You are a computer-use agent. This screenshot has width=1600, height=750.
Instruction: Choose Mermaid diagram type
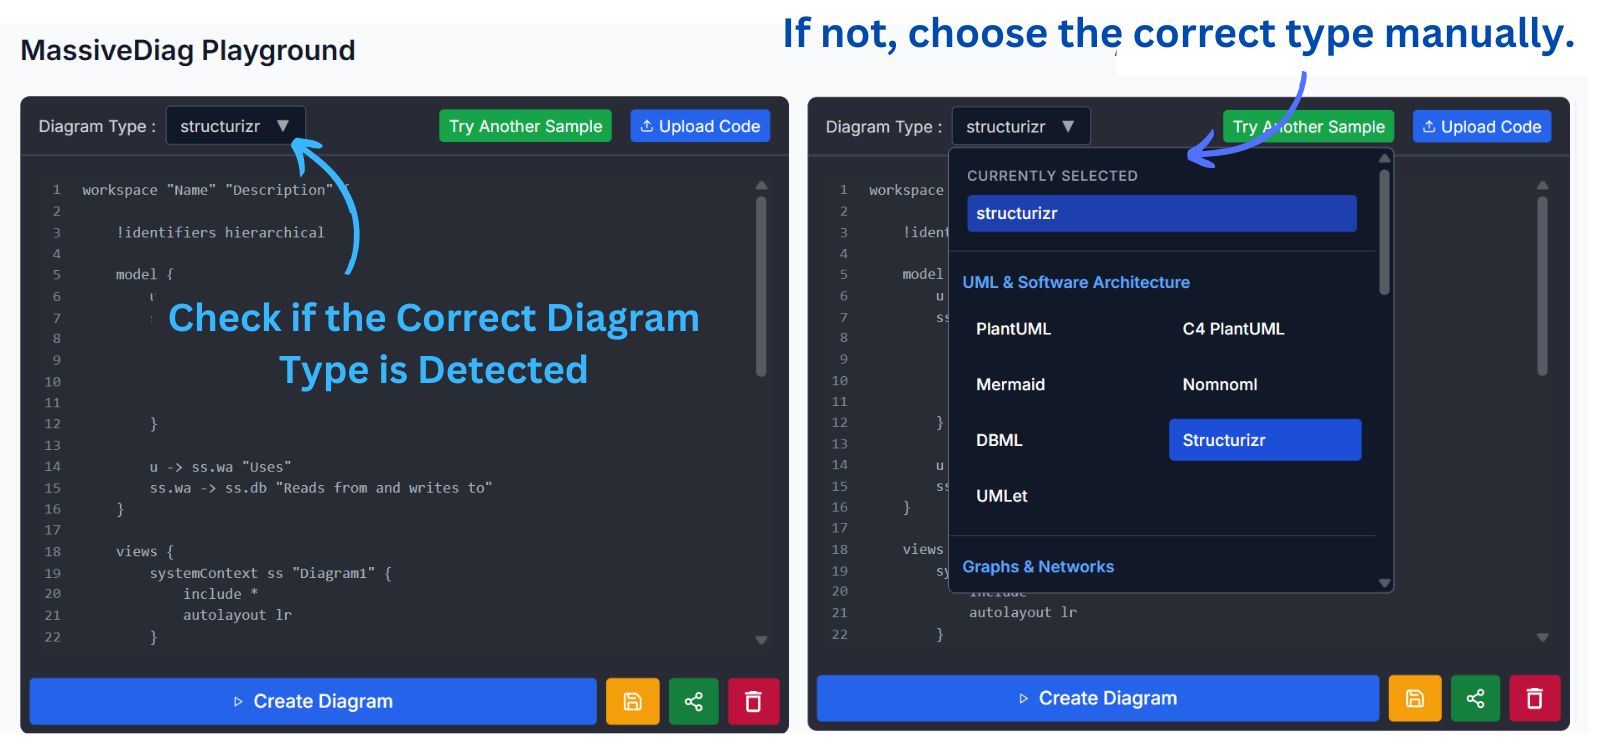[1010, 385]
